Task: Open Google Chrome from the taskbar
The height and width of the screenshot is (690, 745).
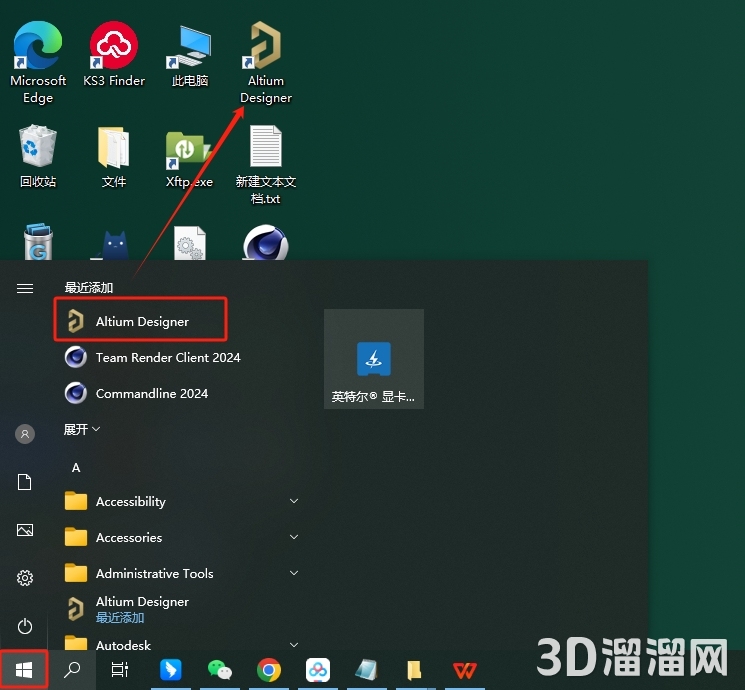Action: (269, 670)
